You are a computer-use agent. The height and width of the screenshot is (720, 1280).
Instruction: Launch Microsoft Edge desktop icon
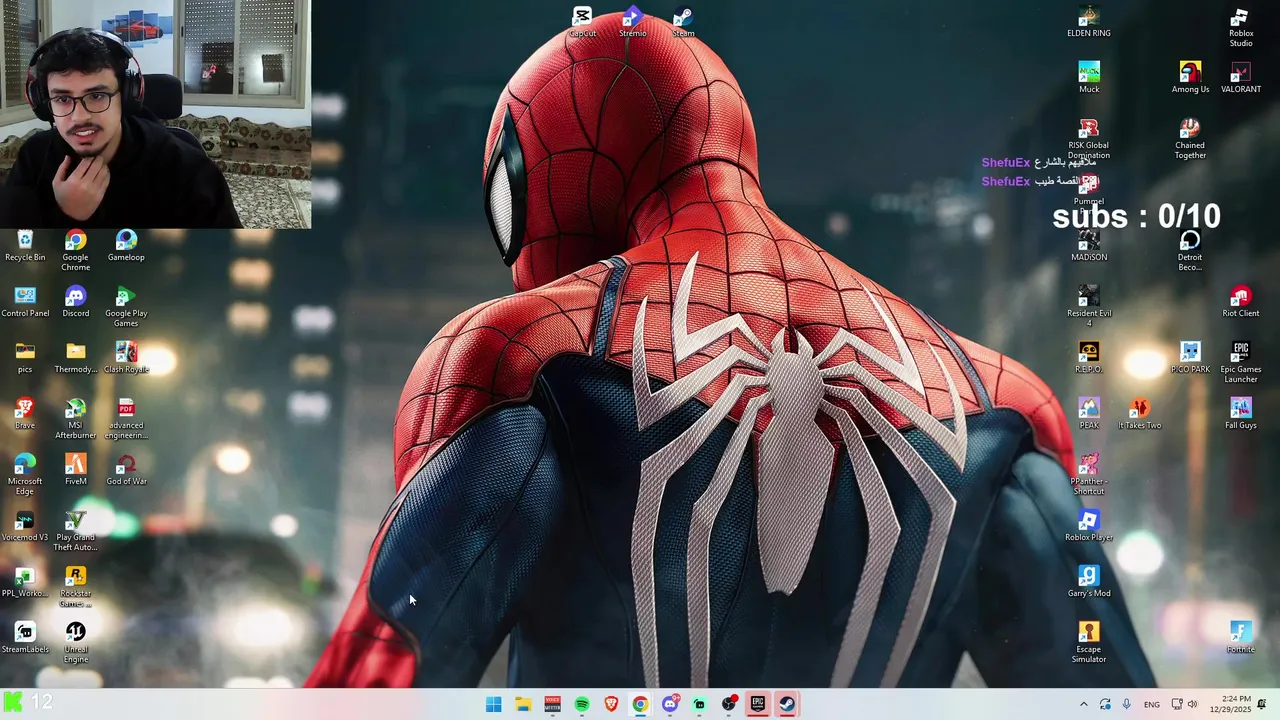point(25,475)
